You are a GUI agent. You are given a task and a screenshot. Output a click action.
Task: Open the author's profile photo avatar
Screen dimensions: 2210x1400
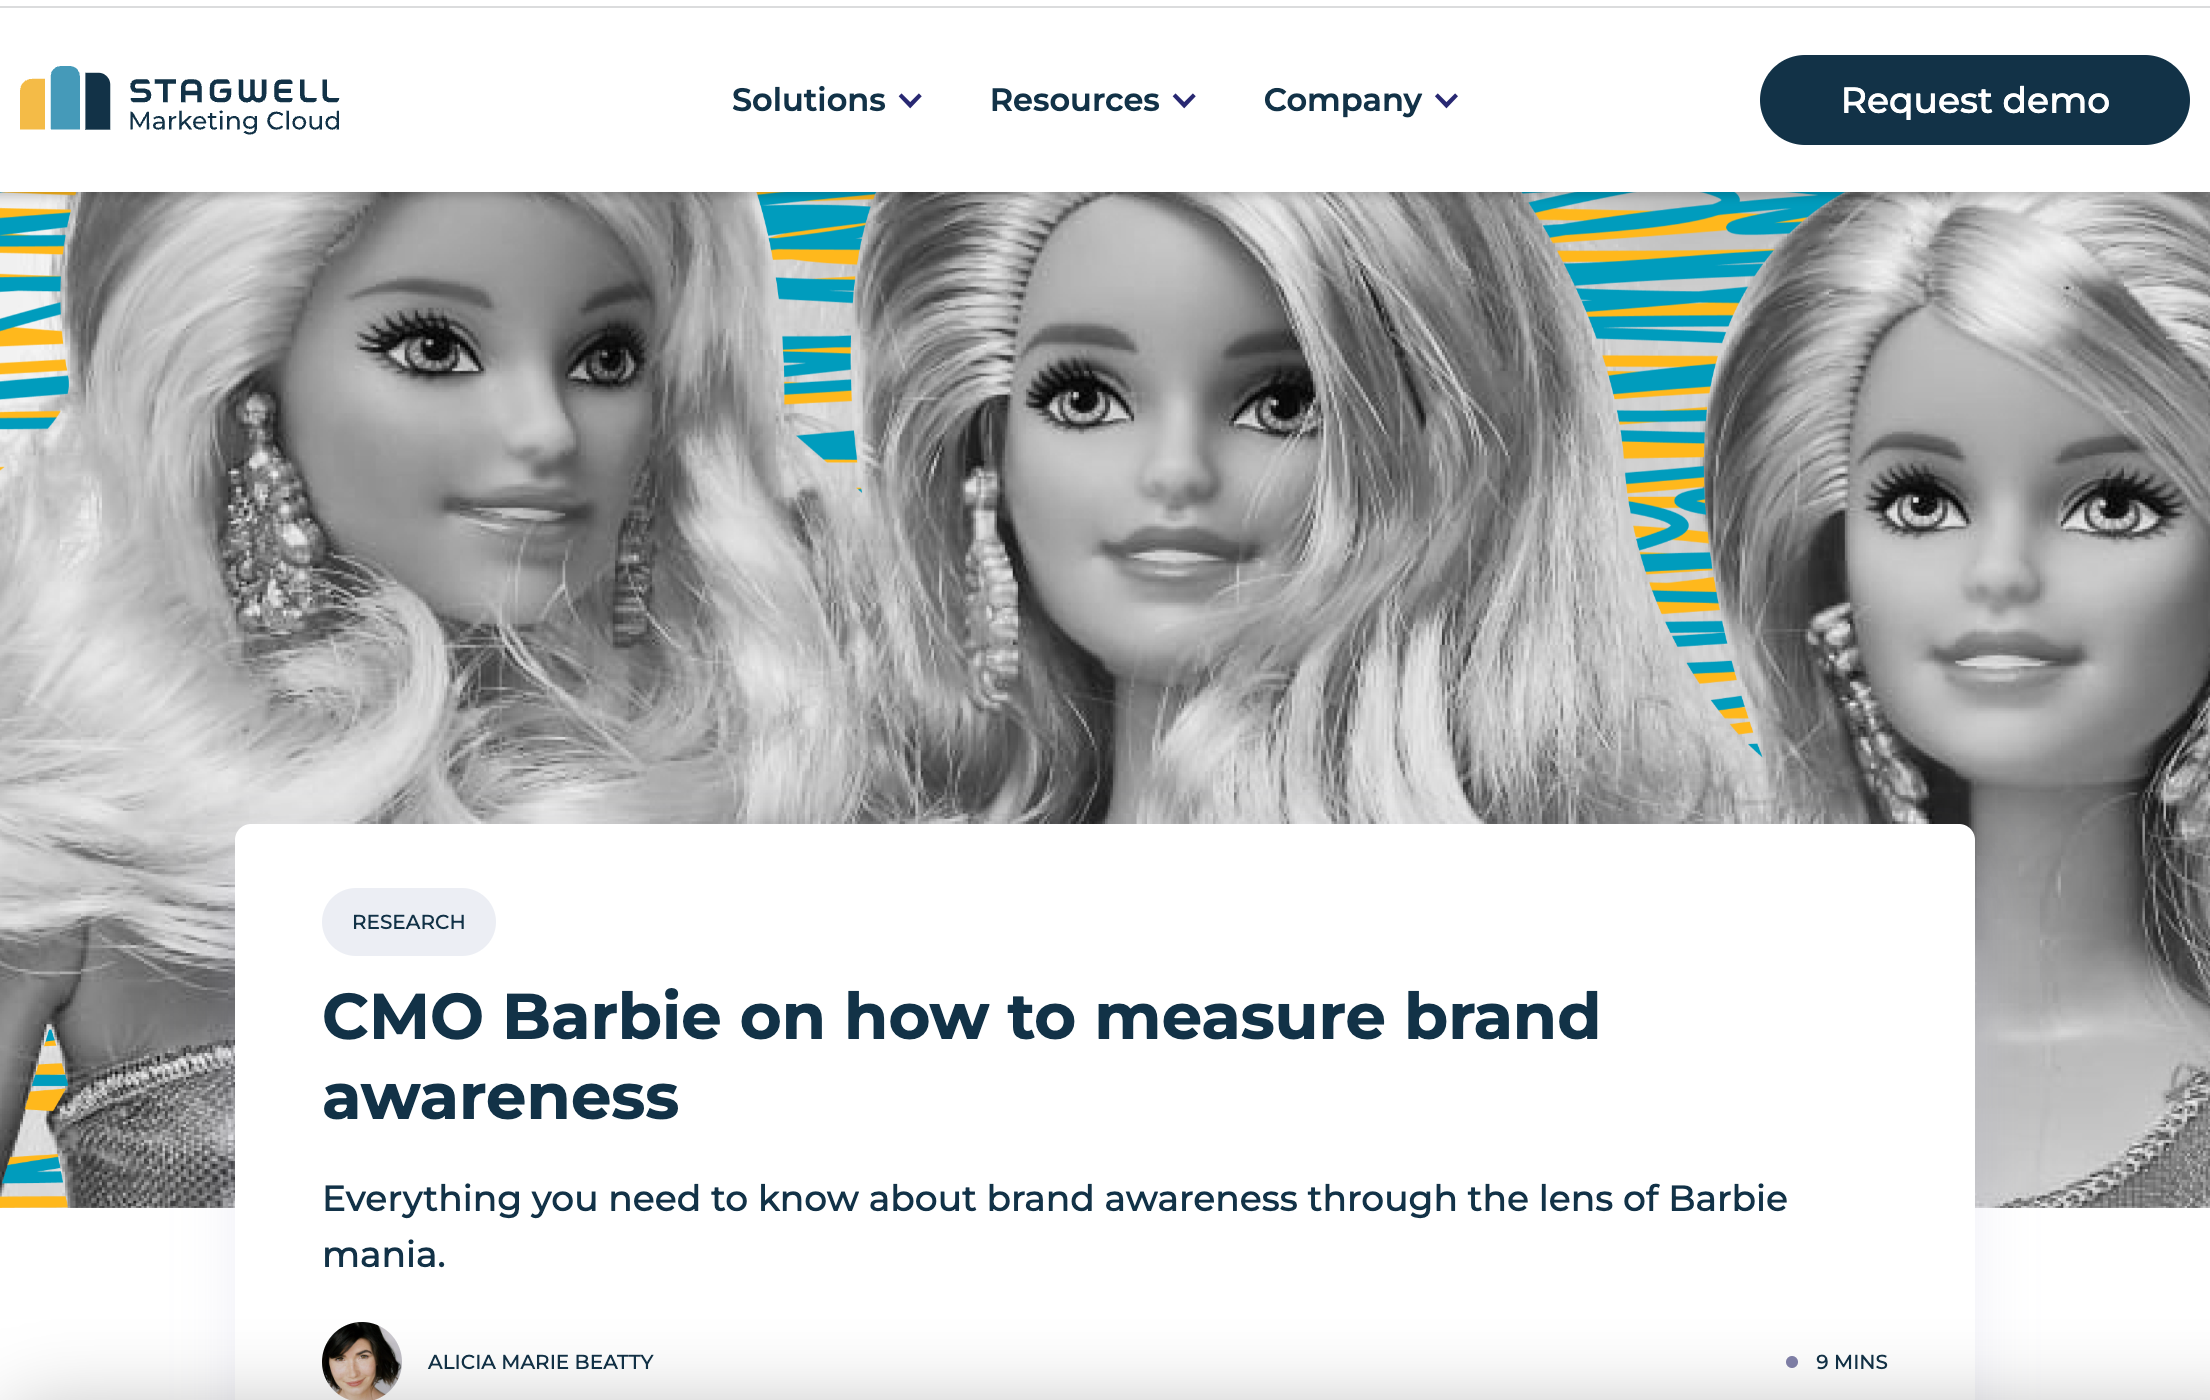click(x=362, y=1360)
